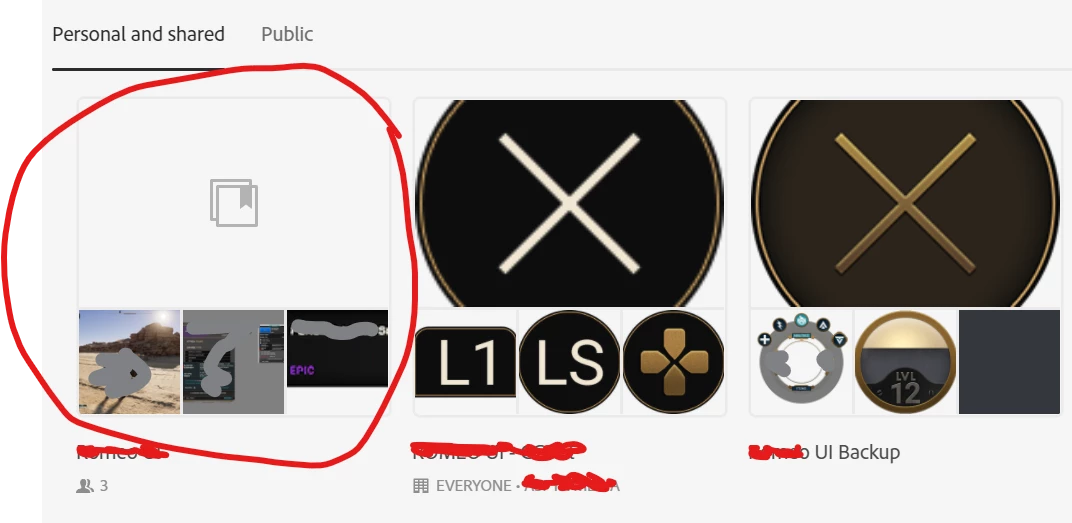Click the collaborator count 3
Viewport: 1072px width, 523px height.
104,486
